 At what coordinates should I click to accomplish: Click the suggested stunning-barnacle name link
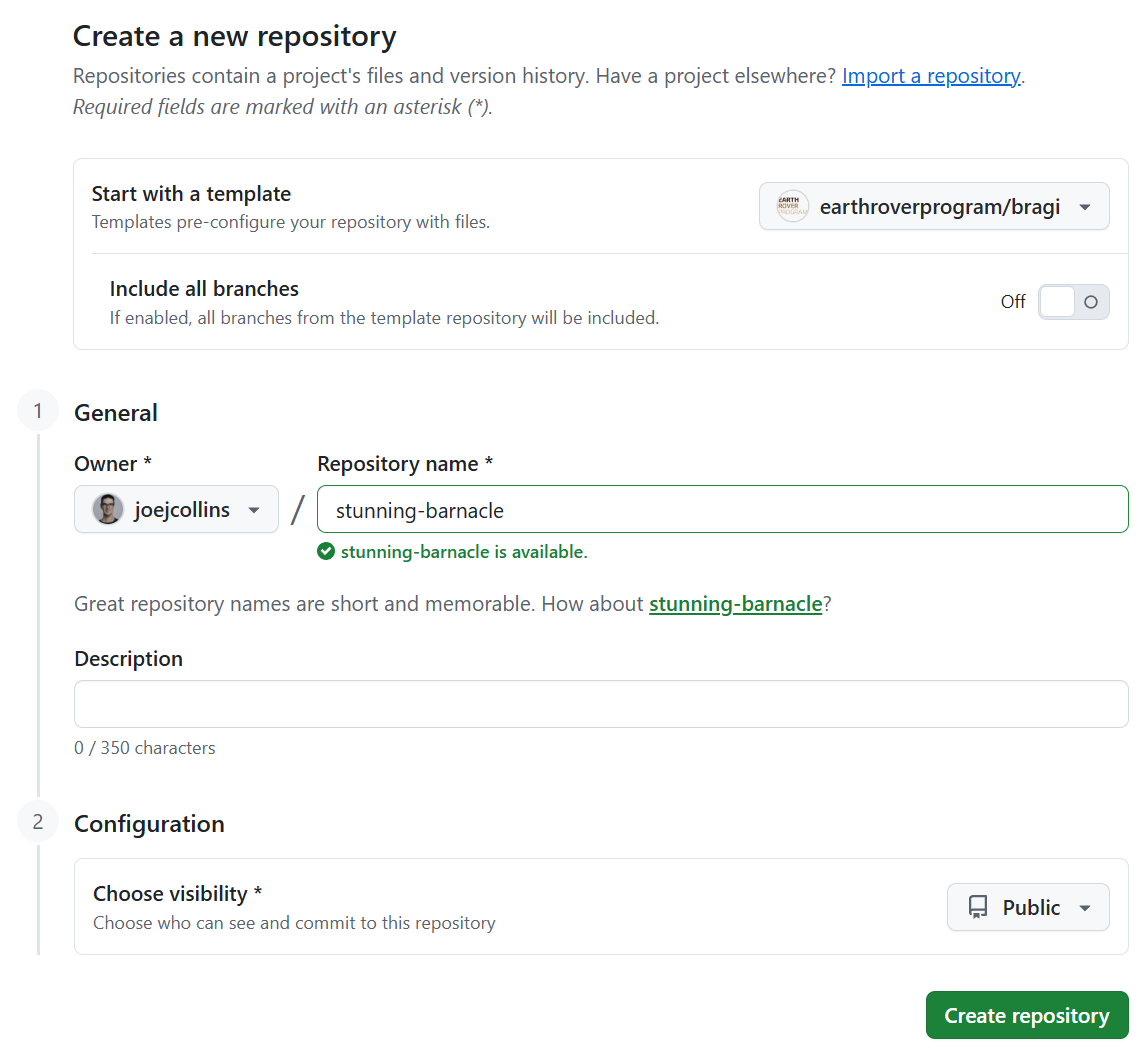pyautogui.click(x=736, y=604)
